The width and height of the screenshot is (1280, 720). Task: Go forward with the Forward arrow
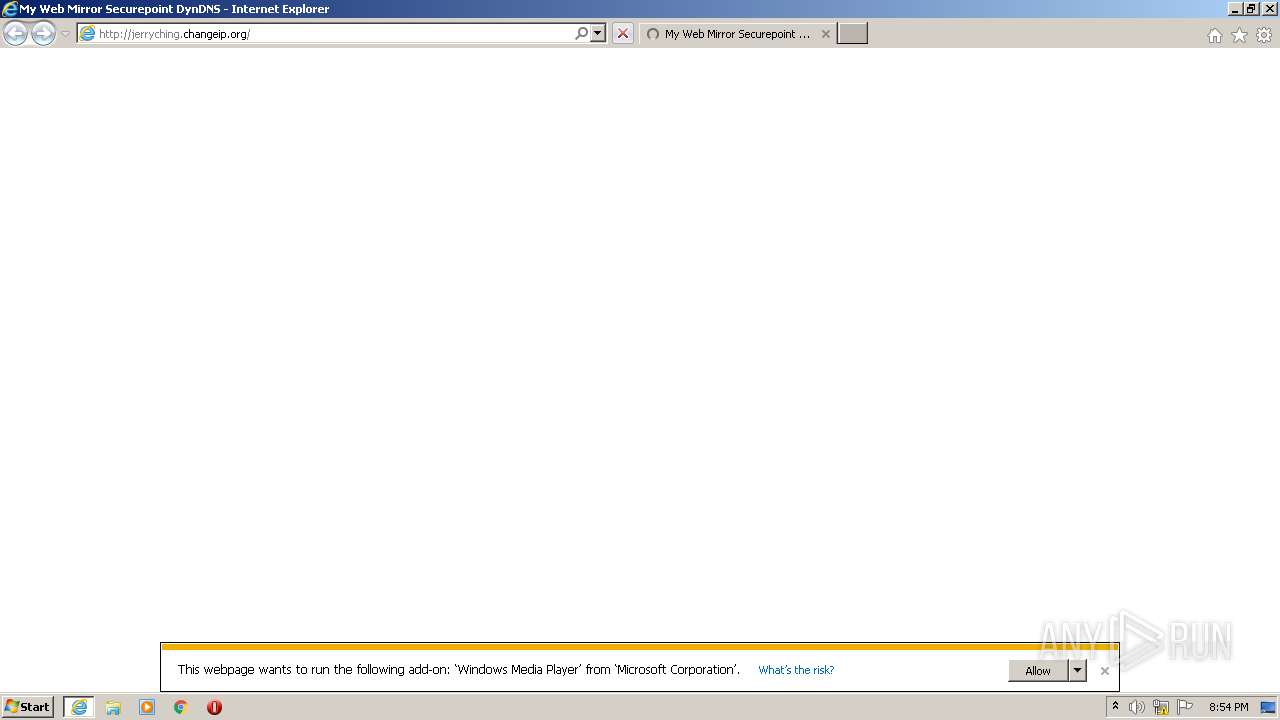43,34
